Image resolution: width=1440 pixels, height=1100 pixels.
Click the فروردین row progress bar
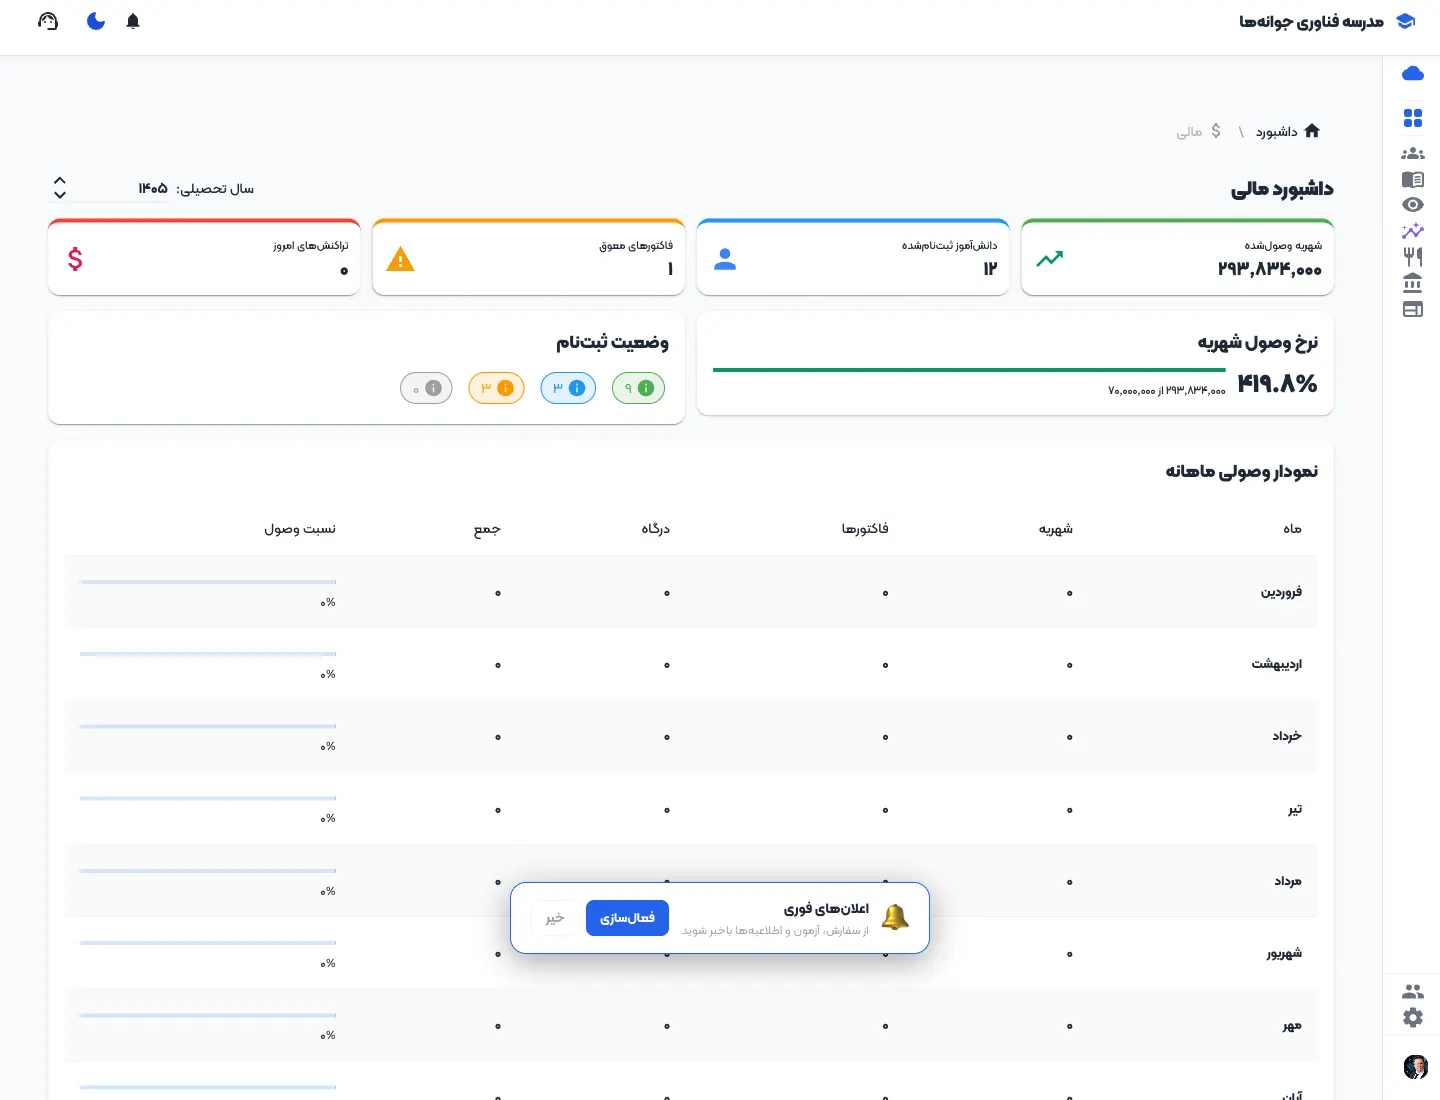pyautogui.click(x=208, y=582)
